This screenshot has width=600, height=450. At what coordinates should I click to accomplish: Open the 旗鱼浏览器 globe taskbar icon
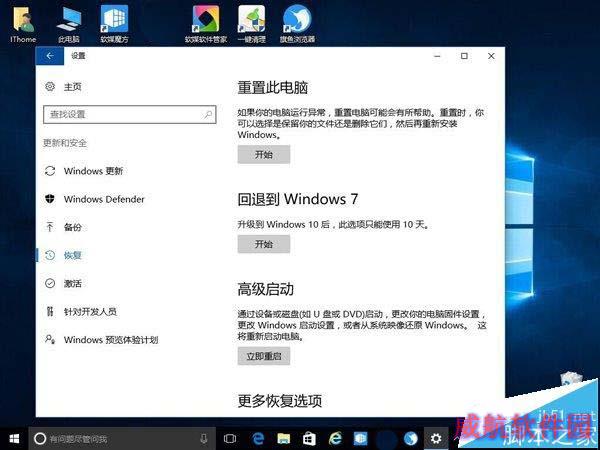(x=411, y=439)
